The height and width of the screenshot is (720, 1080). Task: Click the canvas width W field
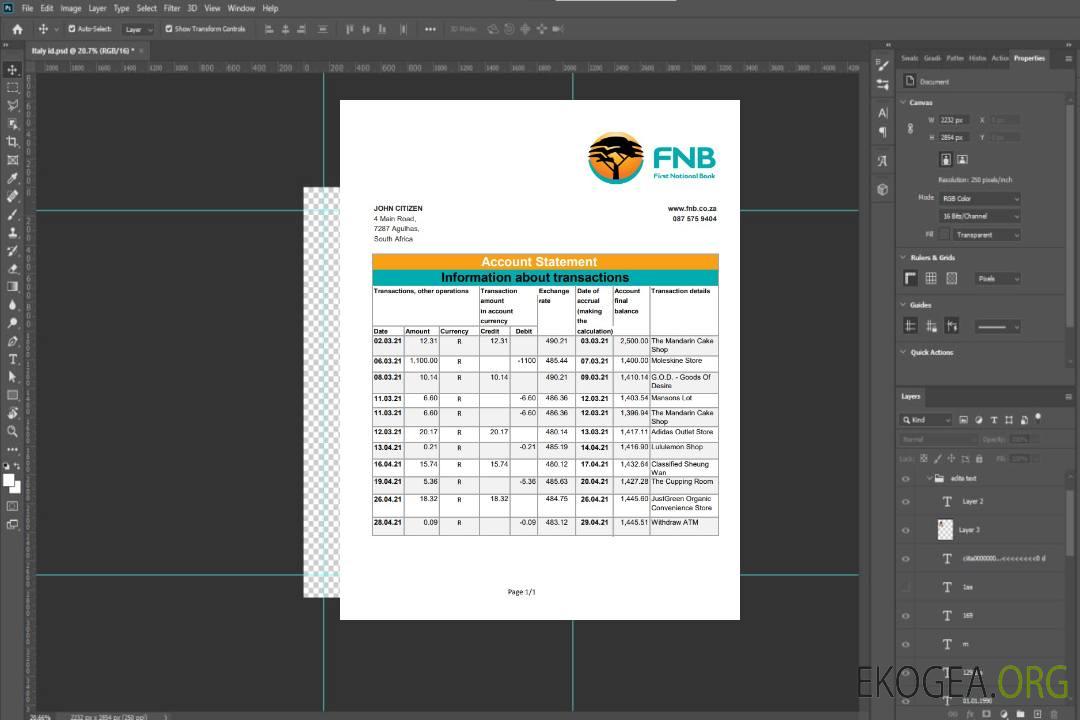(x=954, y=120)
